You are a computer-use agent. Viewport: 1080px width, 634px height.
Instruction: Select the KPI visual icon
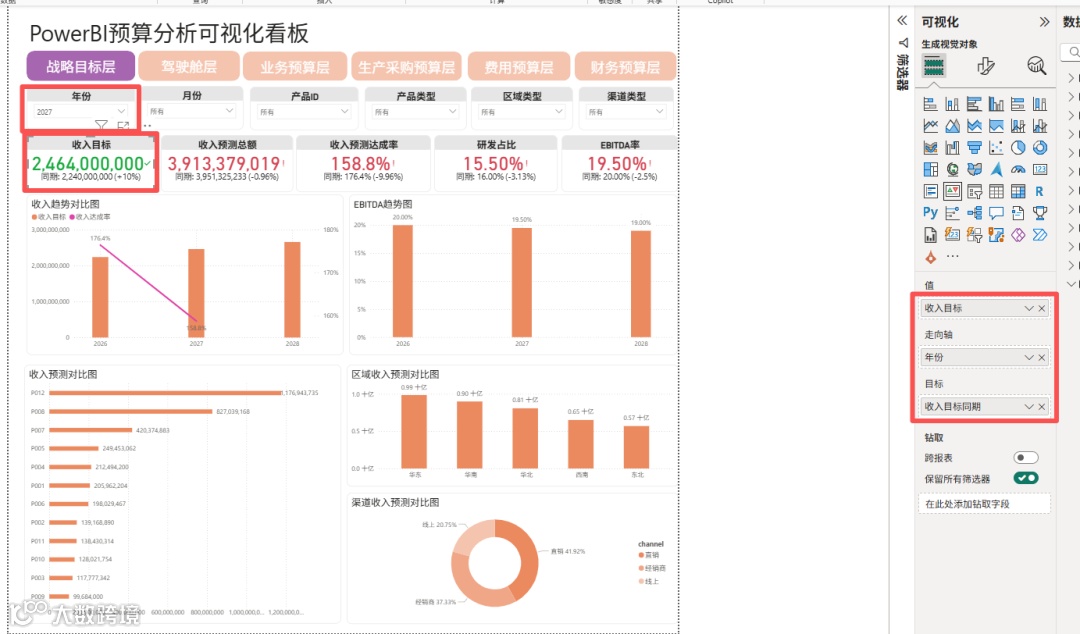(953, 191)
